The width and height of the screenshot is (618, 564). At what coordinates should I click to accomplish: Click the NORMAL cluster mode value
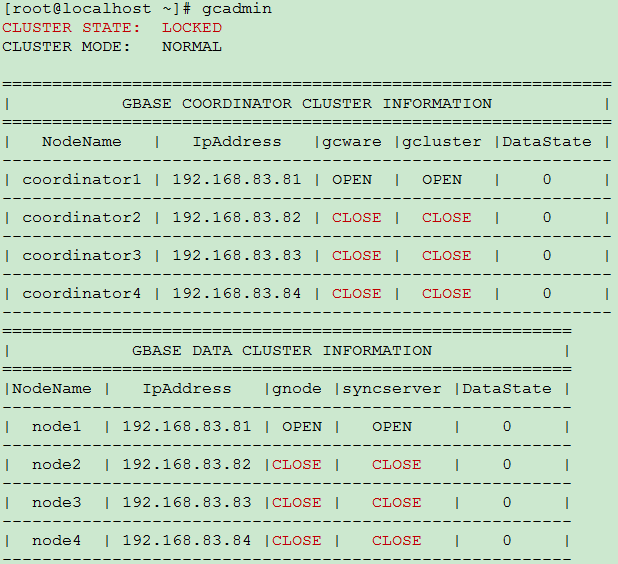pos(192,47)
